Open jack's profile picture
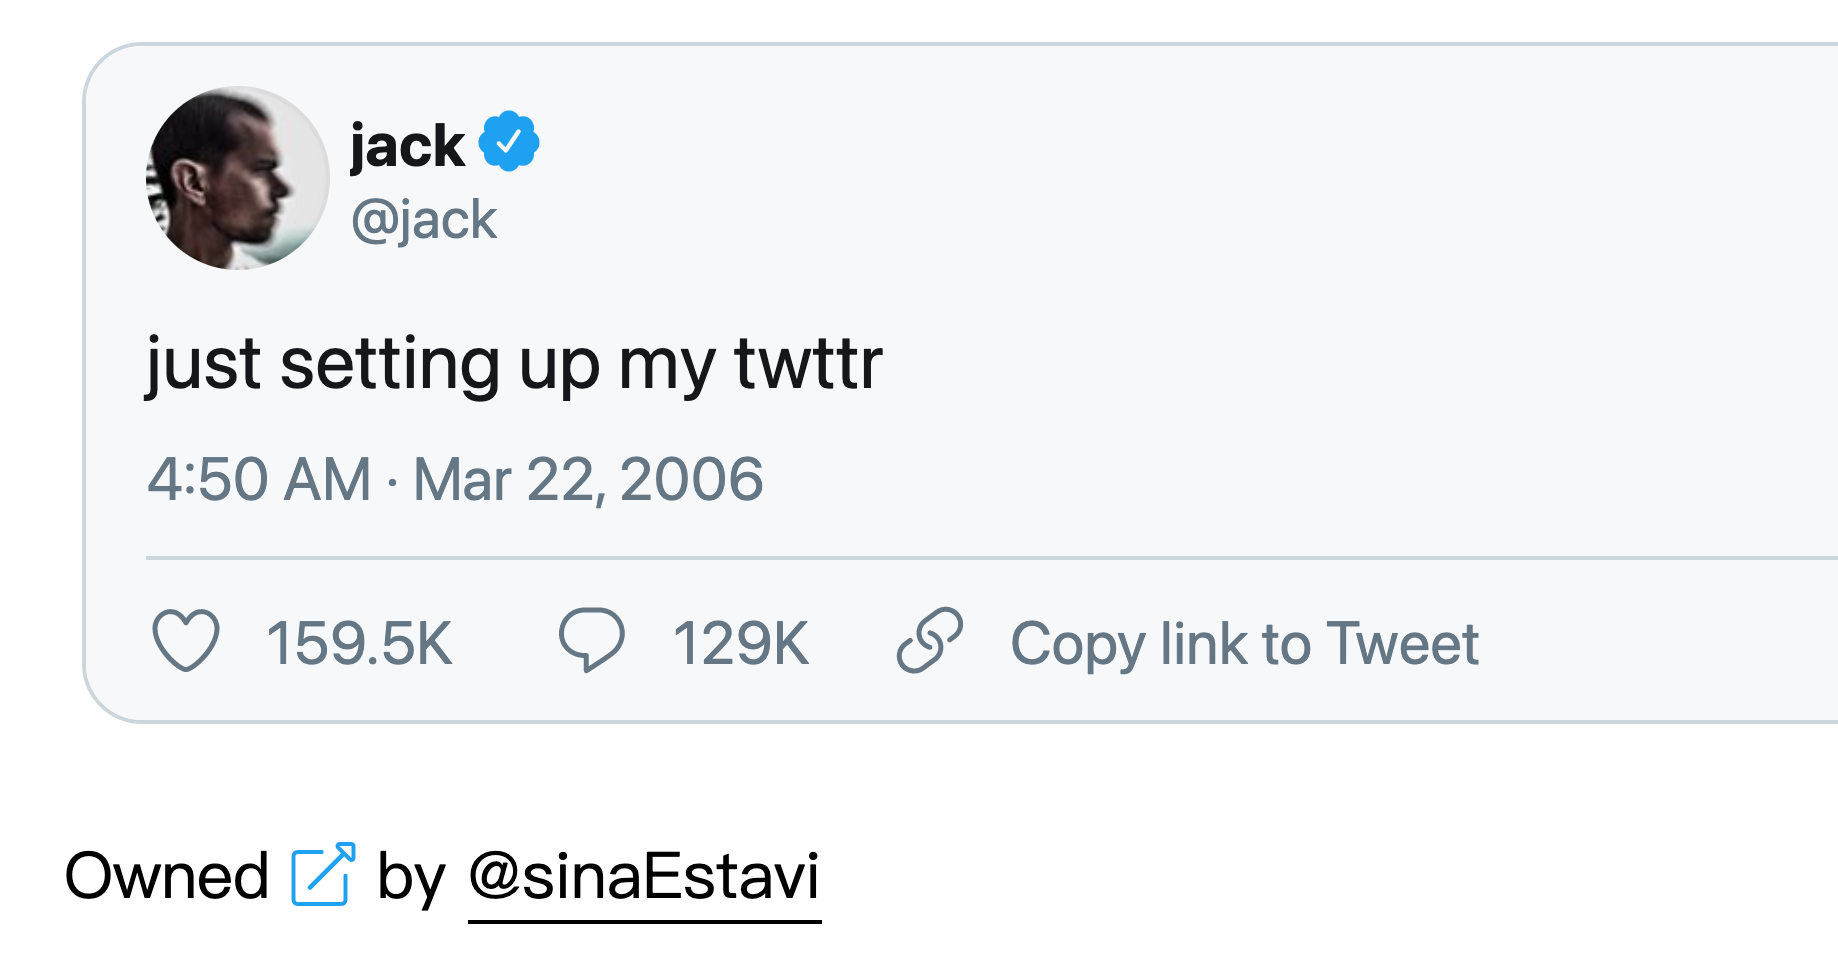Viewport: 1838px width, 962px height. 238,178
